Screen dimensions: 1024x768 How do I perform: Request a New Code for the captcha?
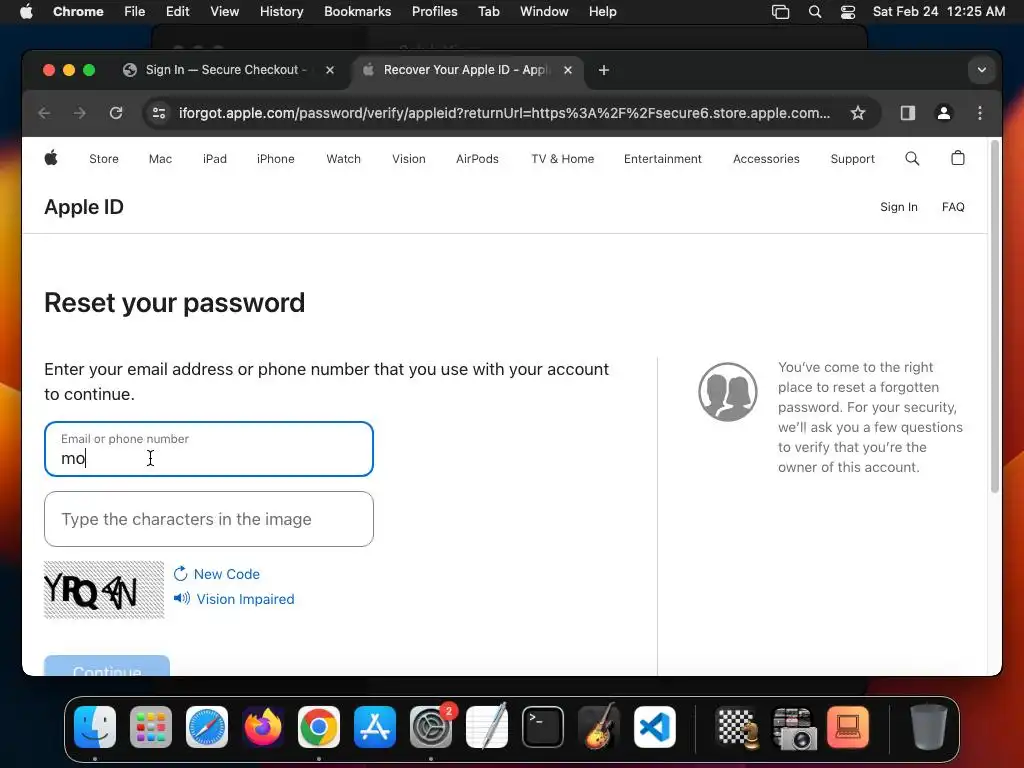click(217, 574)
